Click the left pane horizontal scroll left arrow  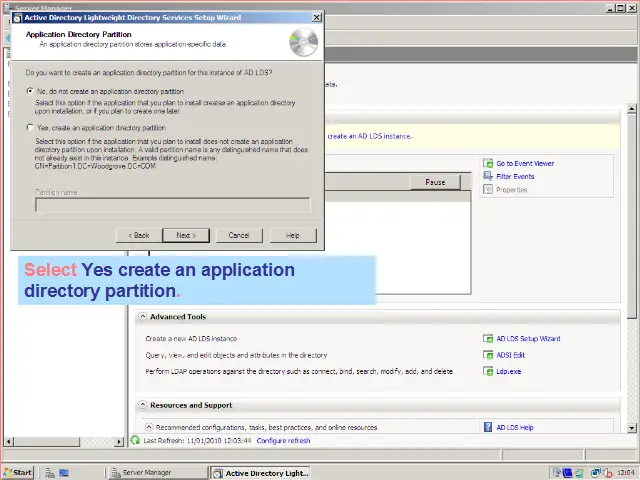(x=8, y=441)
